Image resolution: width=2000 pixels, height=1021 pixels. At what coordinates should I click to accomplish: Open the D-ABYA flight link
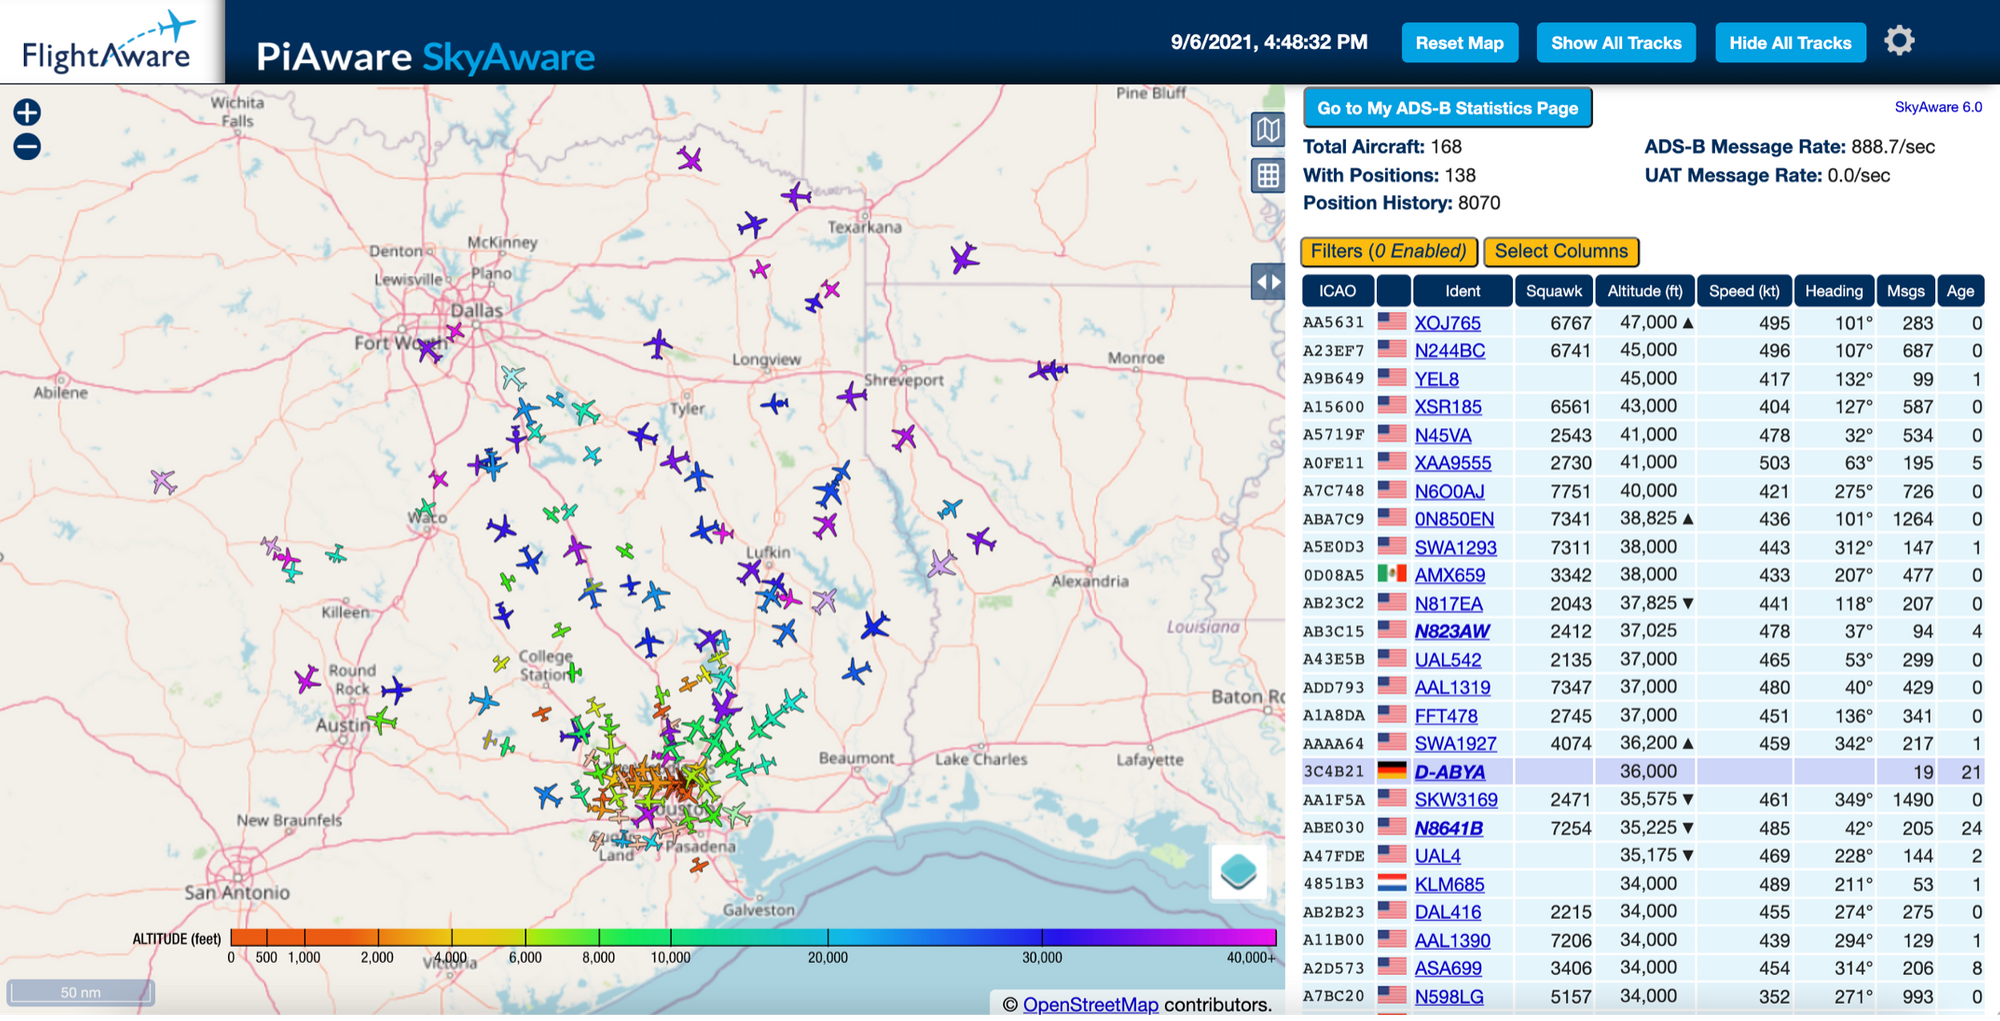[x=1449, y=772]
